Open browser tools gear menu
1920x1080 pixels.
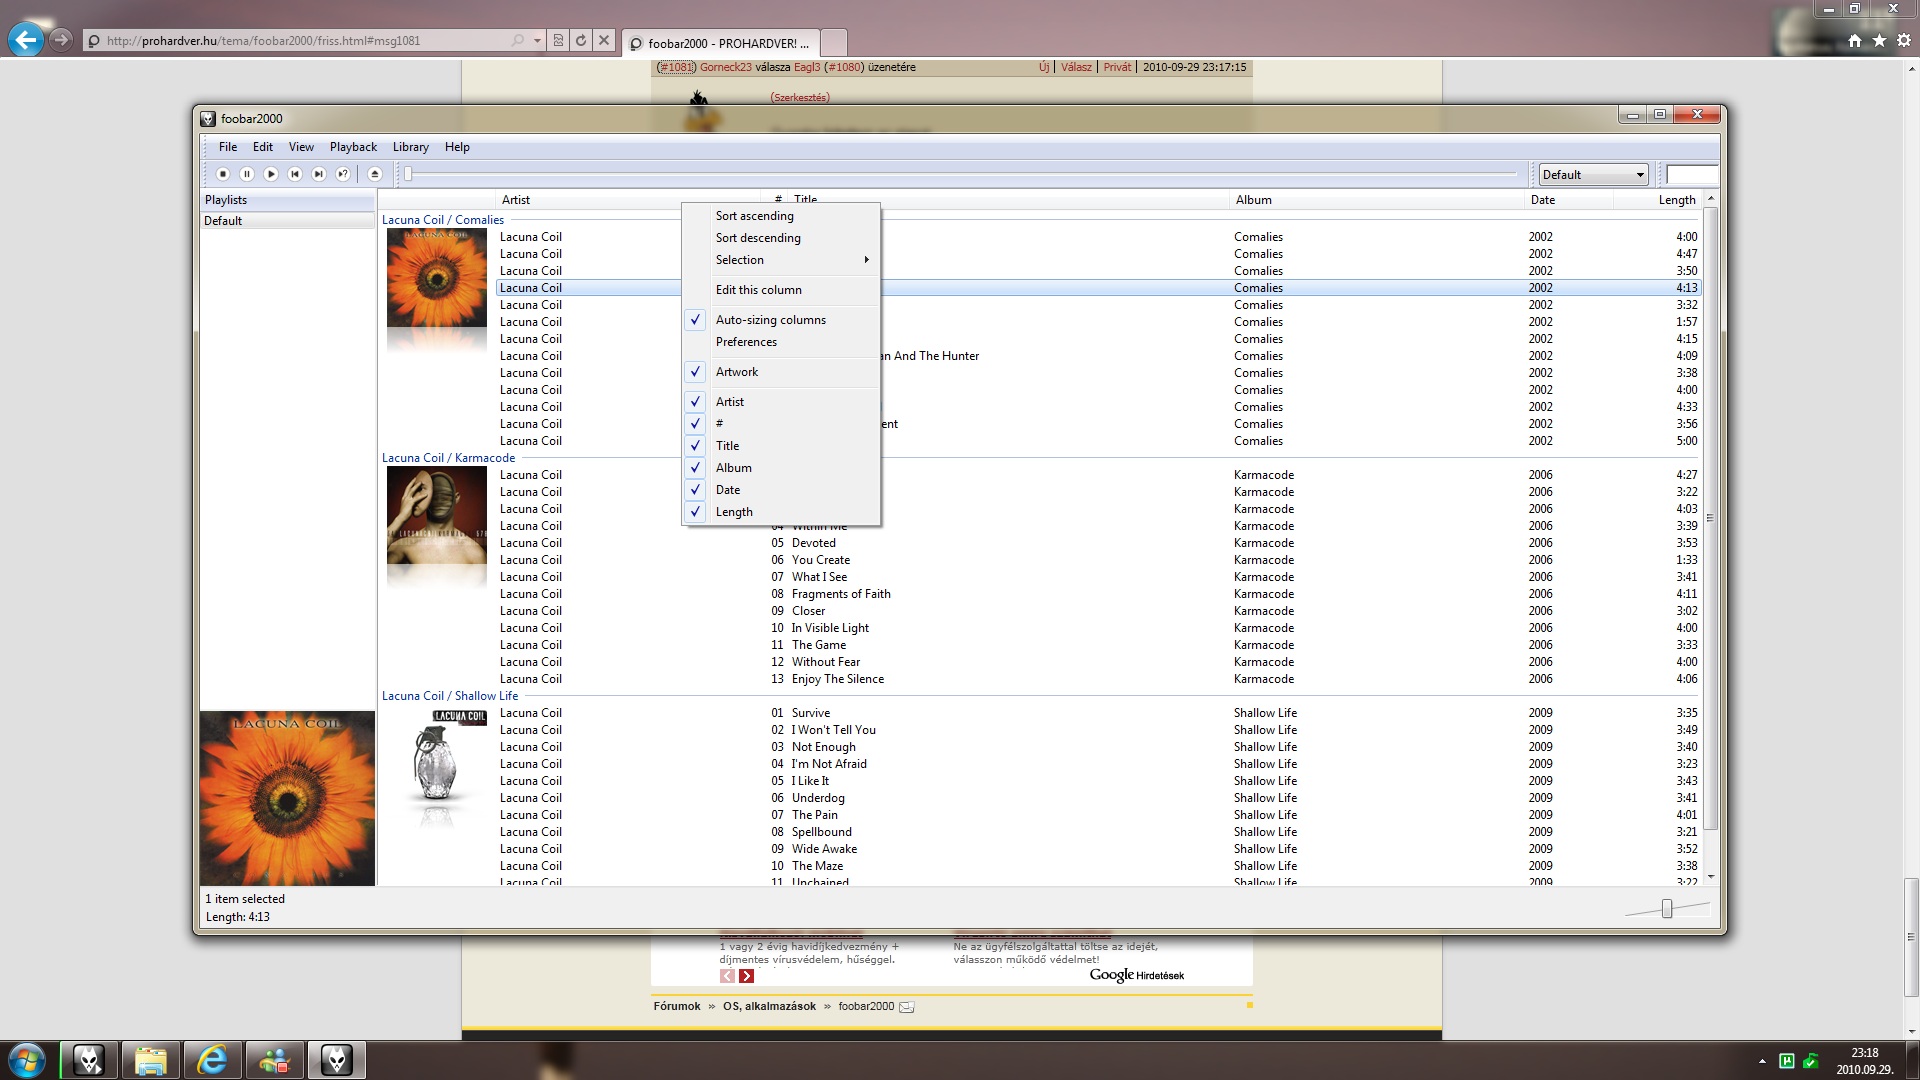[1903, 41]
